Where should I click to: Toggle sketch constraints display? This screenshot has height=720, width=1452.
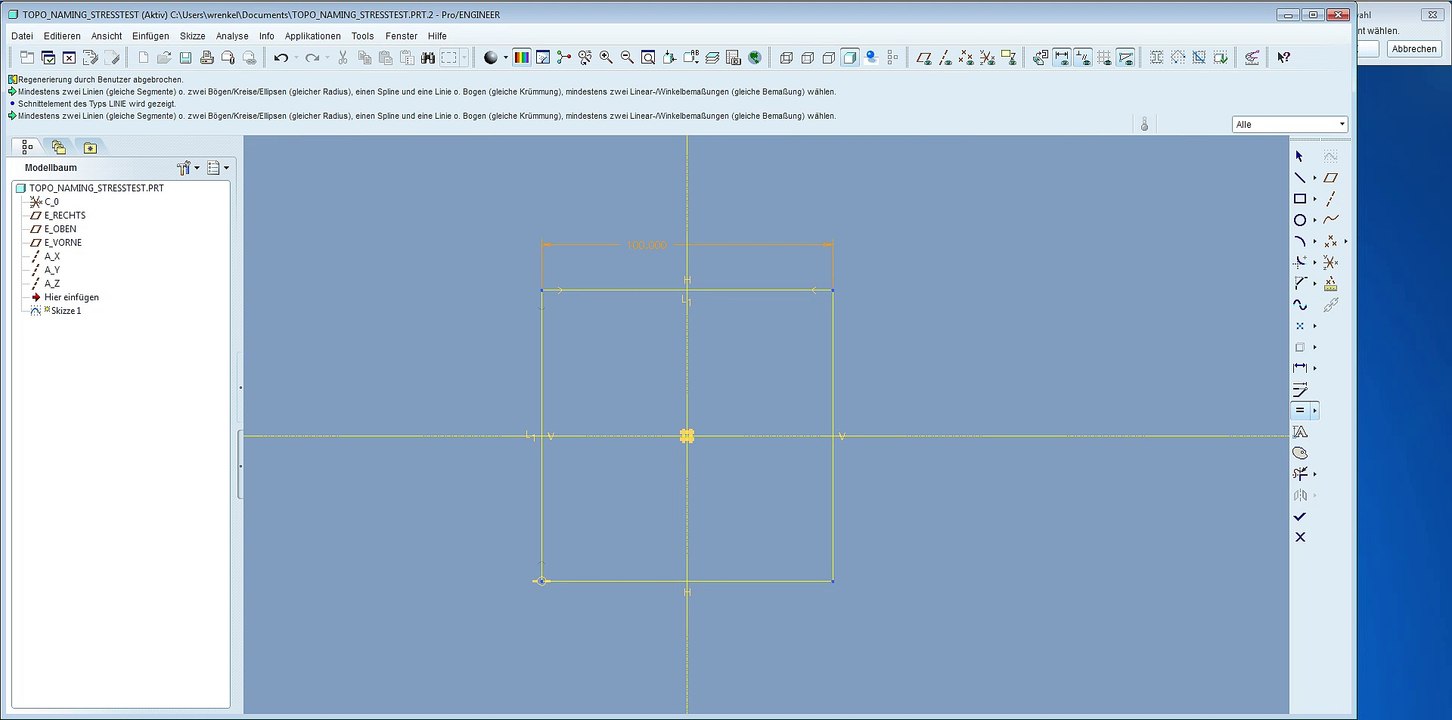coord(1082,58)
